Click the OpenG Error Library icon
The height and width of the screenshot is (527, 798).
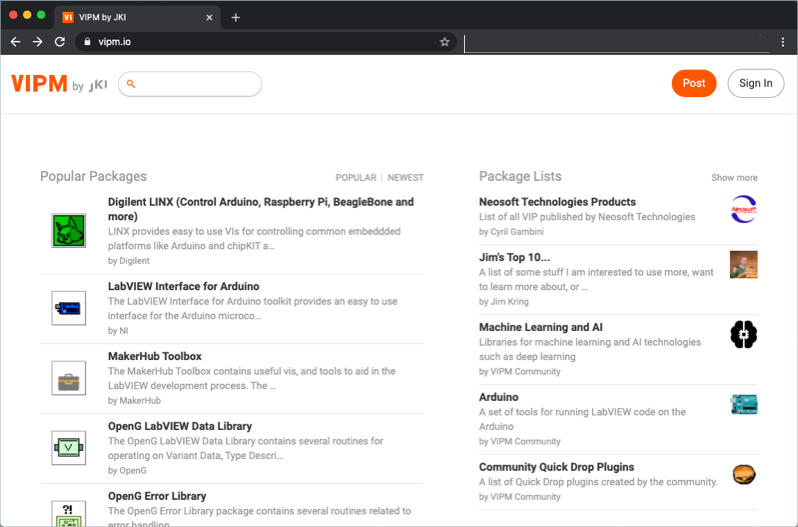pyautogui.click(x=69, y=513)
